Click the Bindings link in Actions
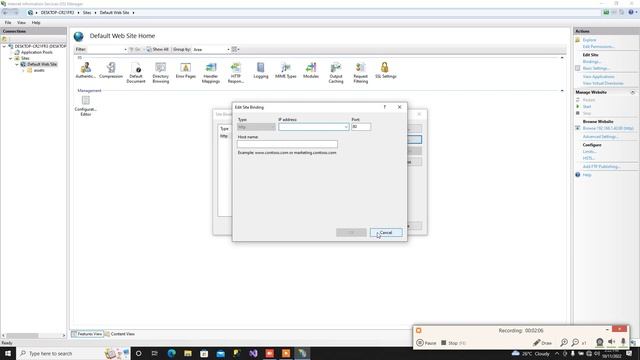Screen dimensions: 640x360 coord(591,62)
